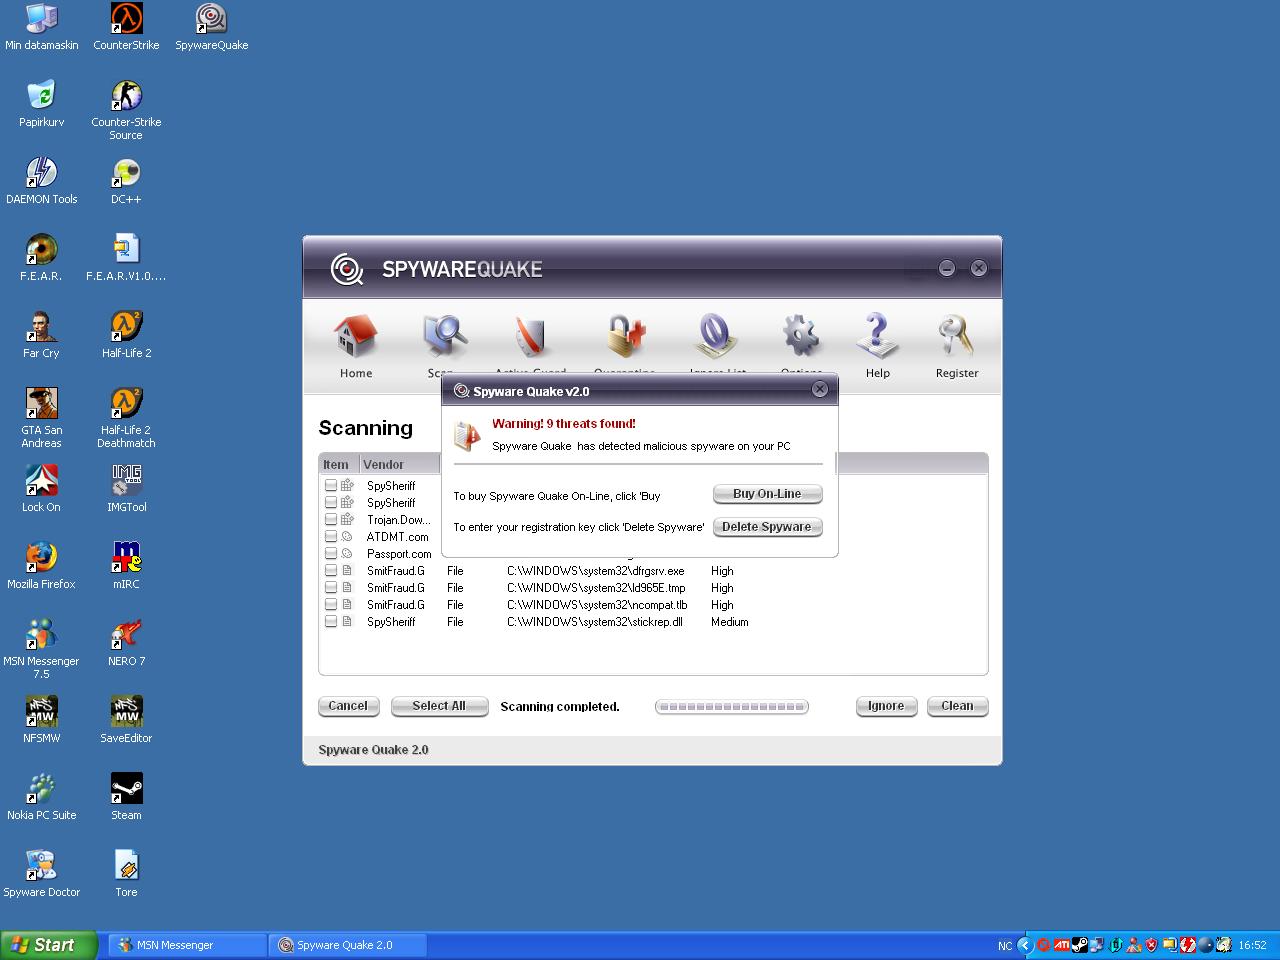Select the GTA San Andreas desktop icon
Screen dimensions: 1280x960
pos(41,418)
